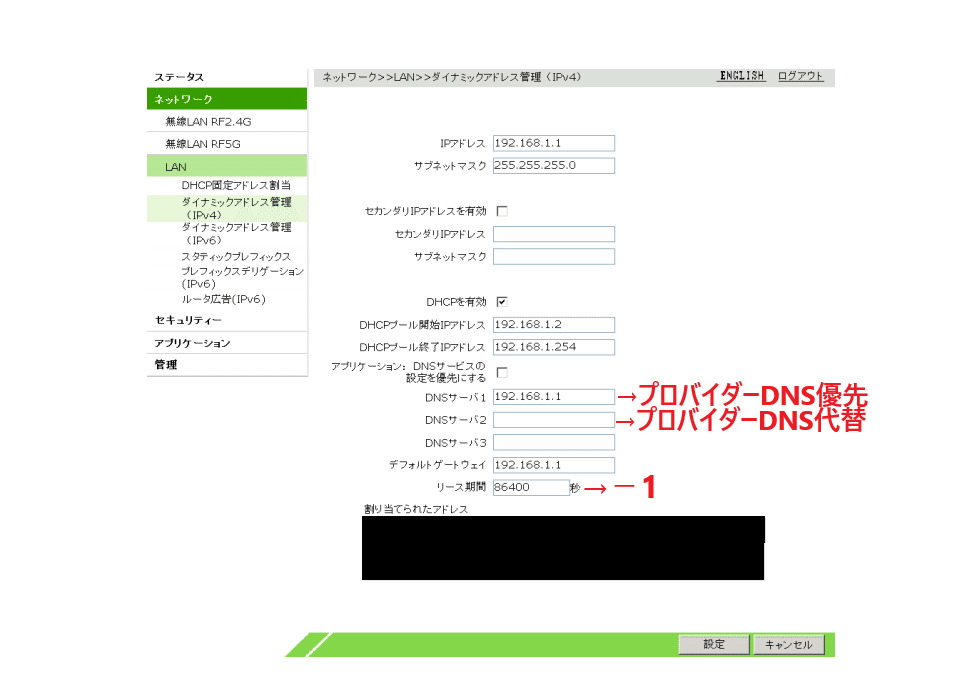Check DNSサービスの設定を優先にする checkbox
This screenshot has height=674, width=962.
coord(502,372)
